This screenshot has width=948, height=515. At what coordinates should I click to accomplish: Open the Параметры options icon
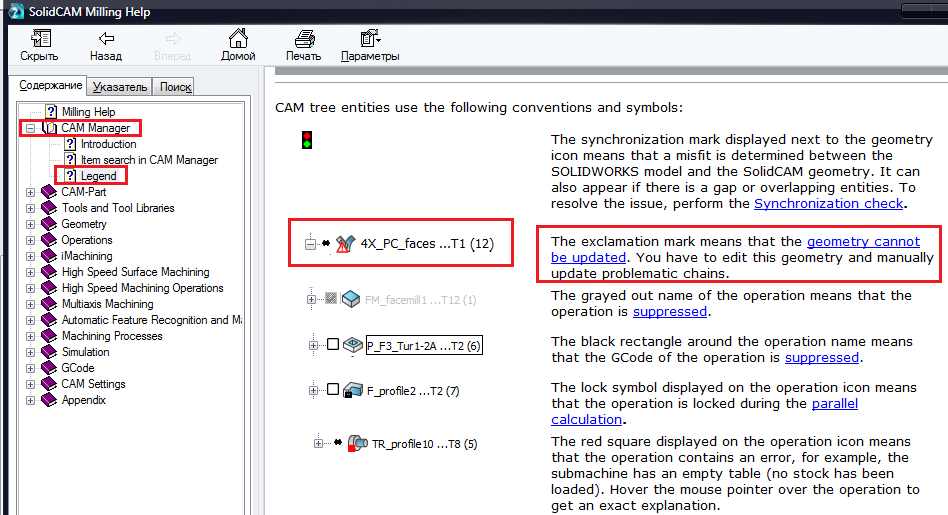tap(370, 39)
